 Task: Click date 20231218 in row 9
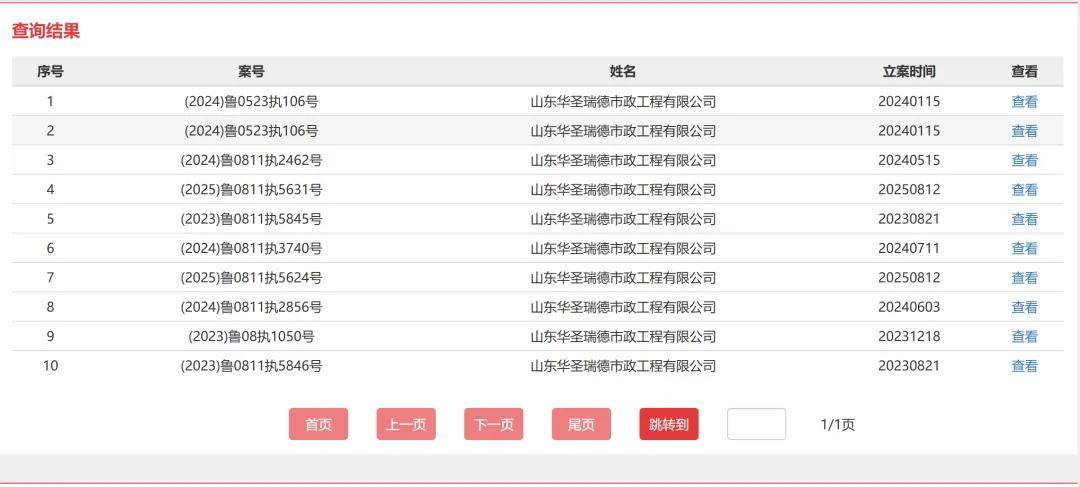[x=909, y=336]
